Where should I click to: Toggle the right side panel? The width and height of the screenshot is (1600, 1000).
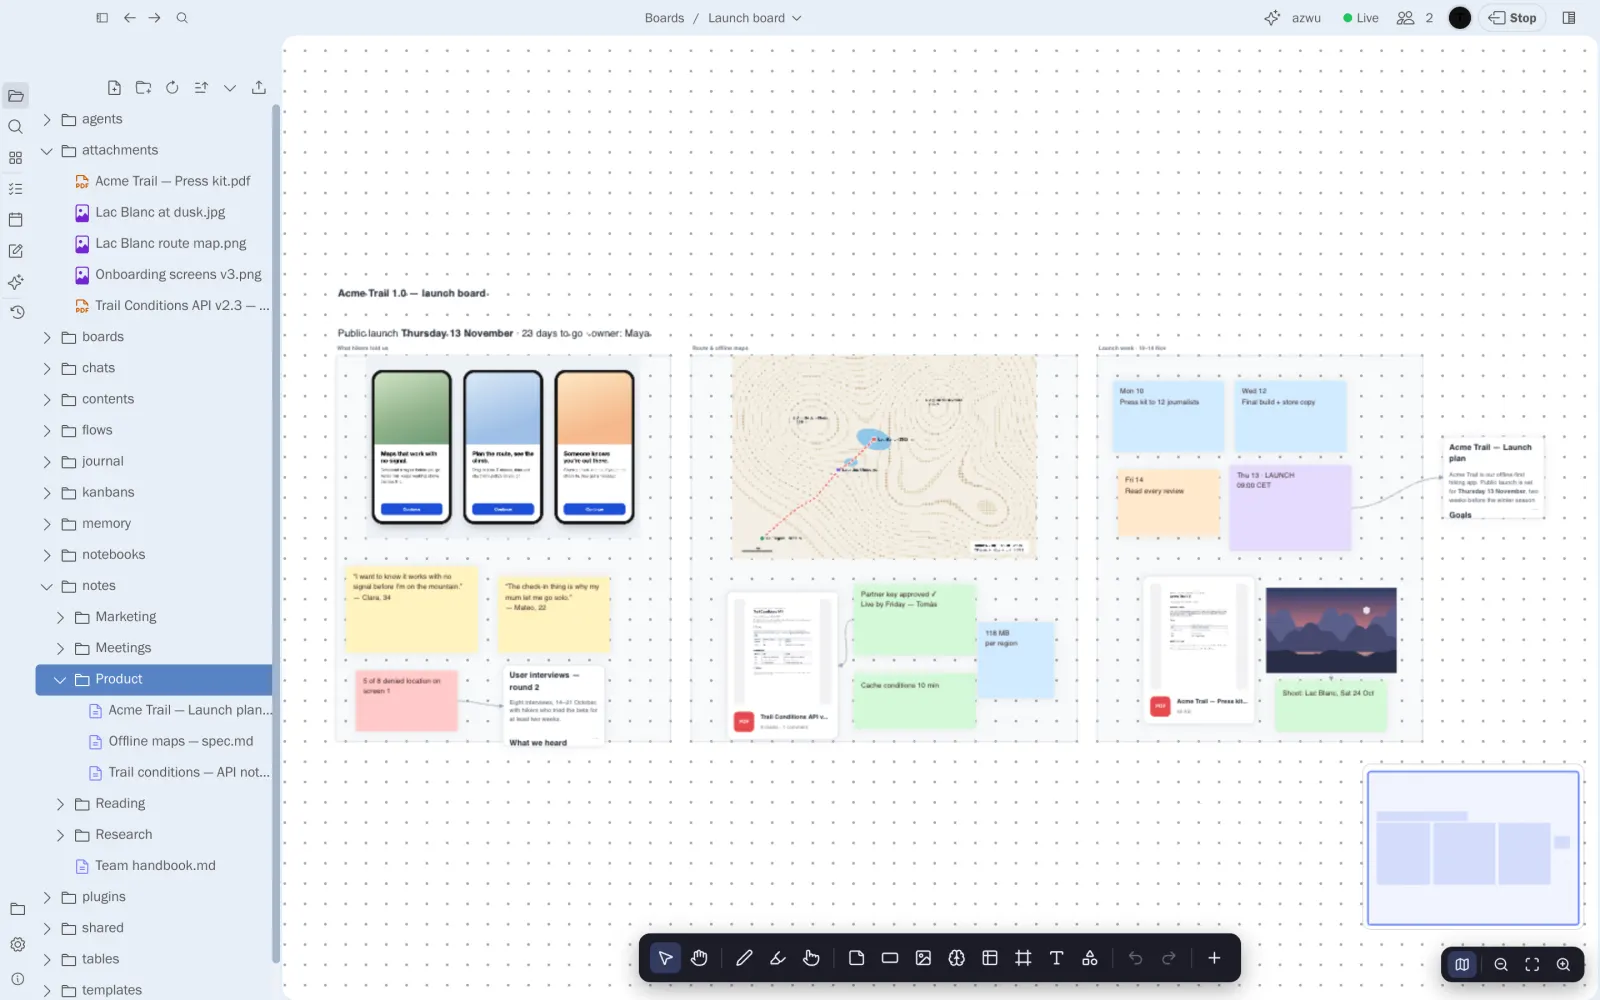pos(1569,18)
